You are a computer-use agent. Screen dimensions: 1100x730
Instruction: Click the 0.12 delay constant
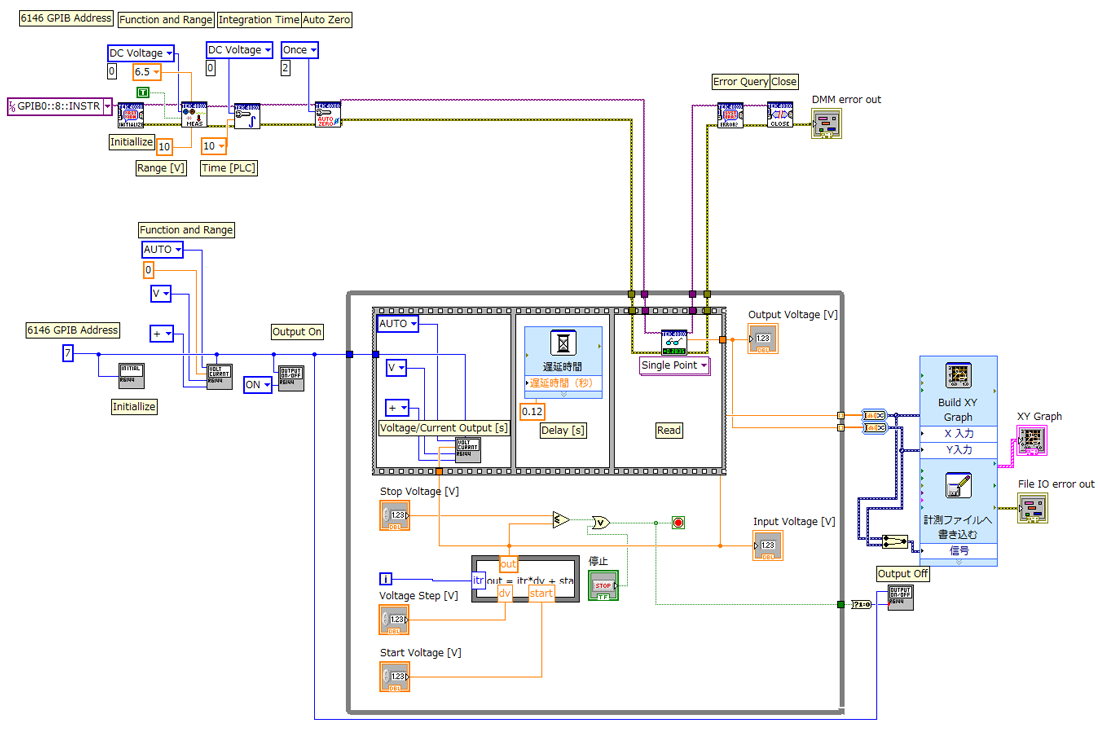532,412
